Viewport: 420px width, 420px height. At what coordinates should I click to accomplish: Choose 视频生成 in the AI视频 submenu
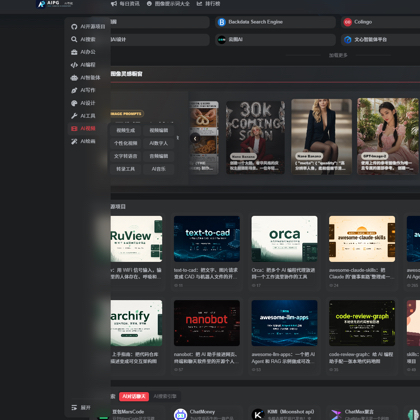(x=126, y=130)
